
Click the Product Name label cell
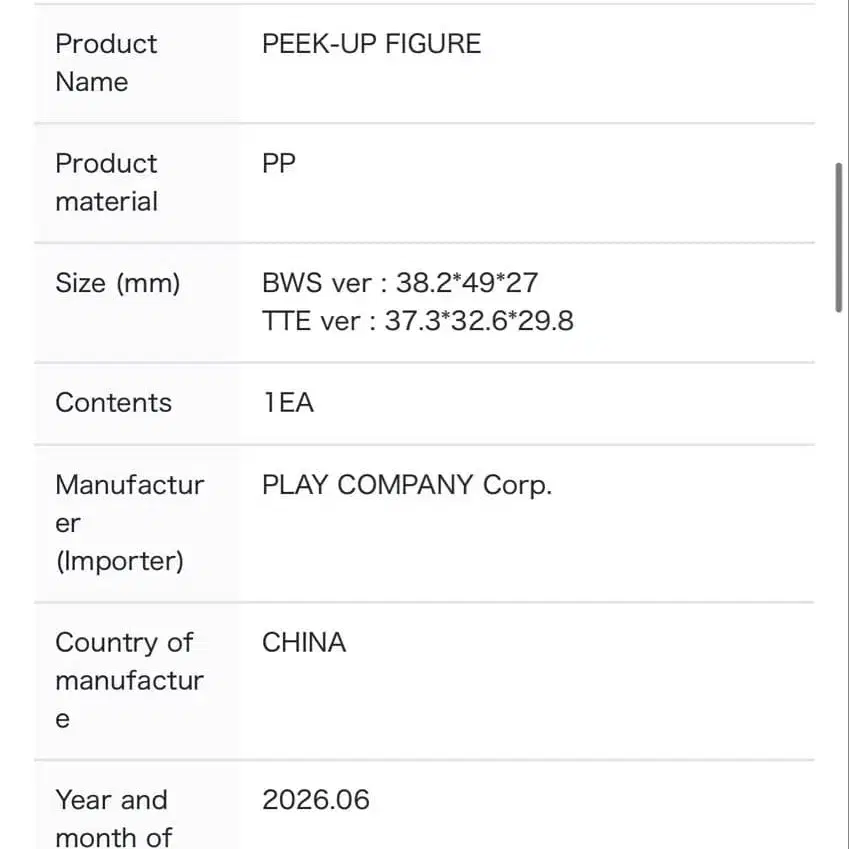click(x=136, y=63)
